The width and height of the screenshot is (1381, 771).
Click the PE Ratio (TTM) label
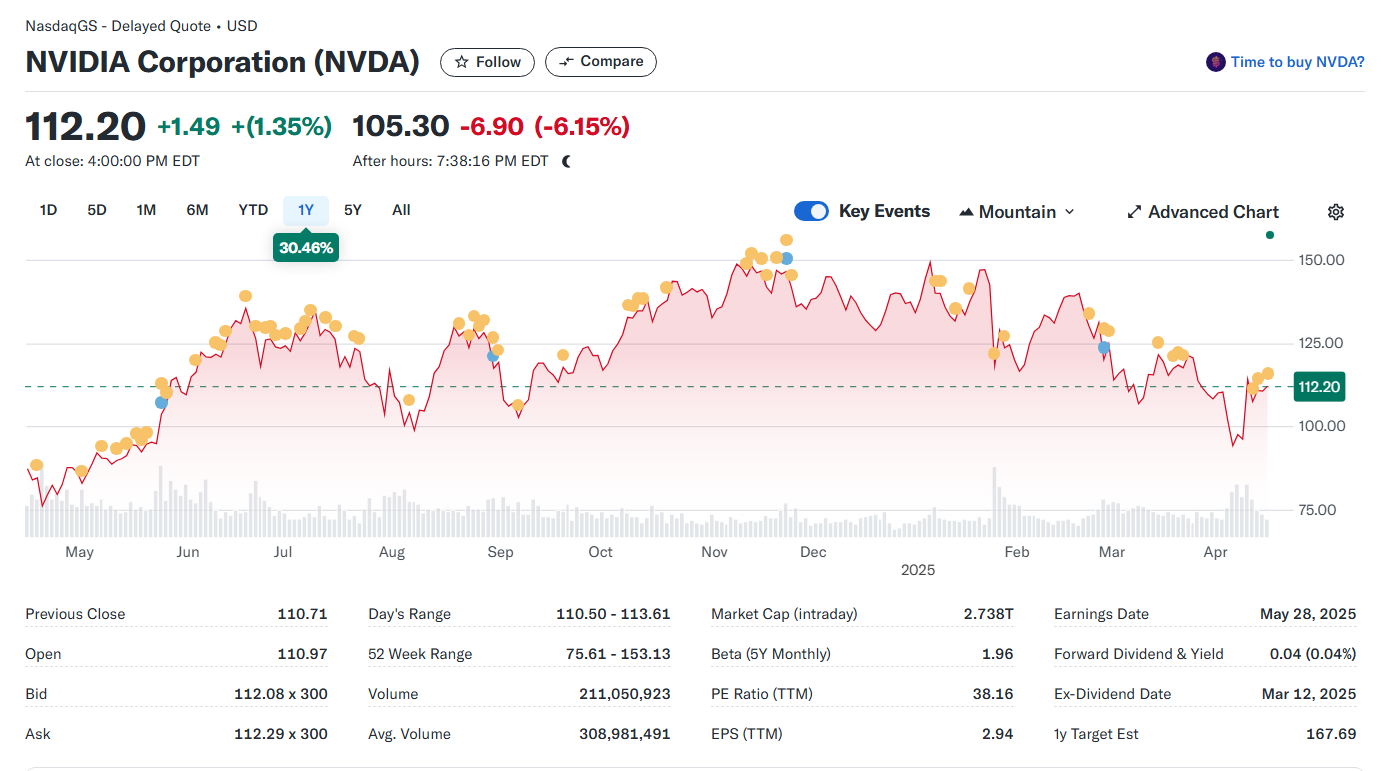764,694
